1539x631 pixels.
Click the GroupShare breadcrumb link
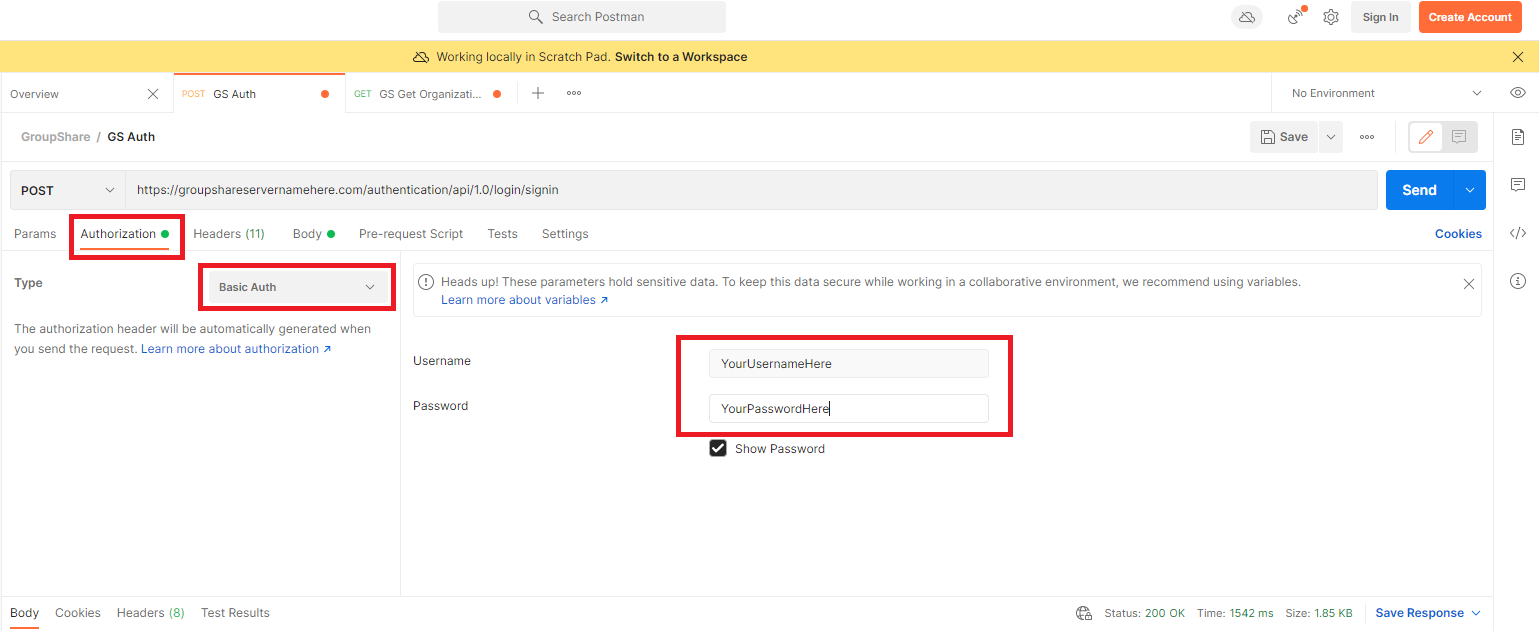tap(56, 137)
